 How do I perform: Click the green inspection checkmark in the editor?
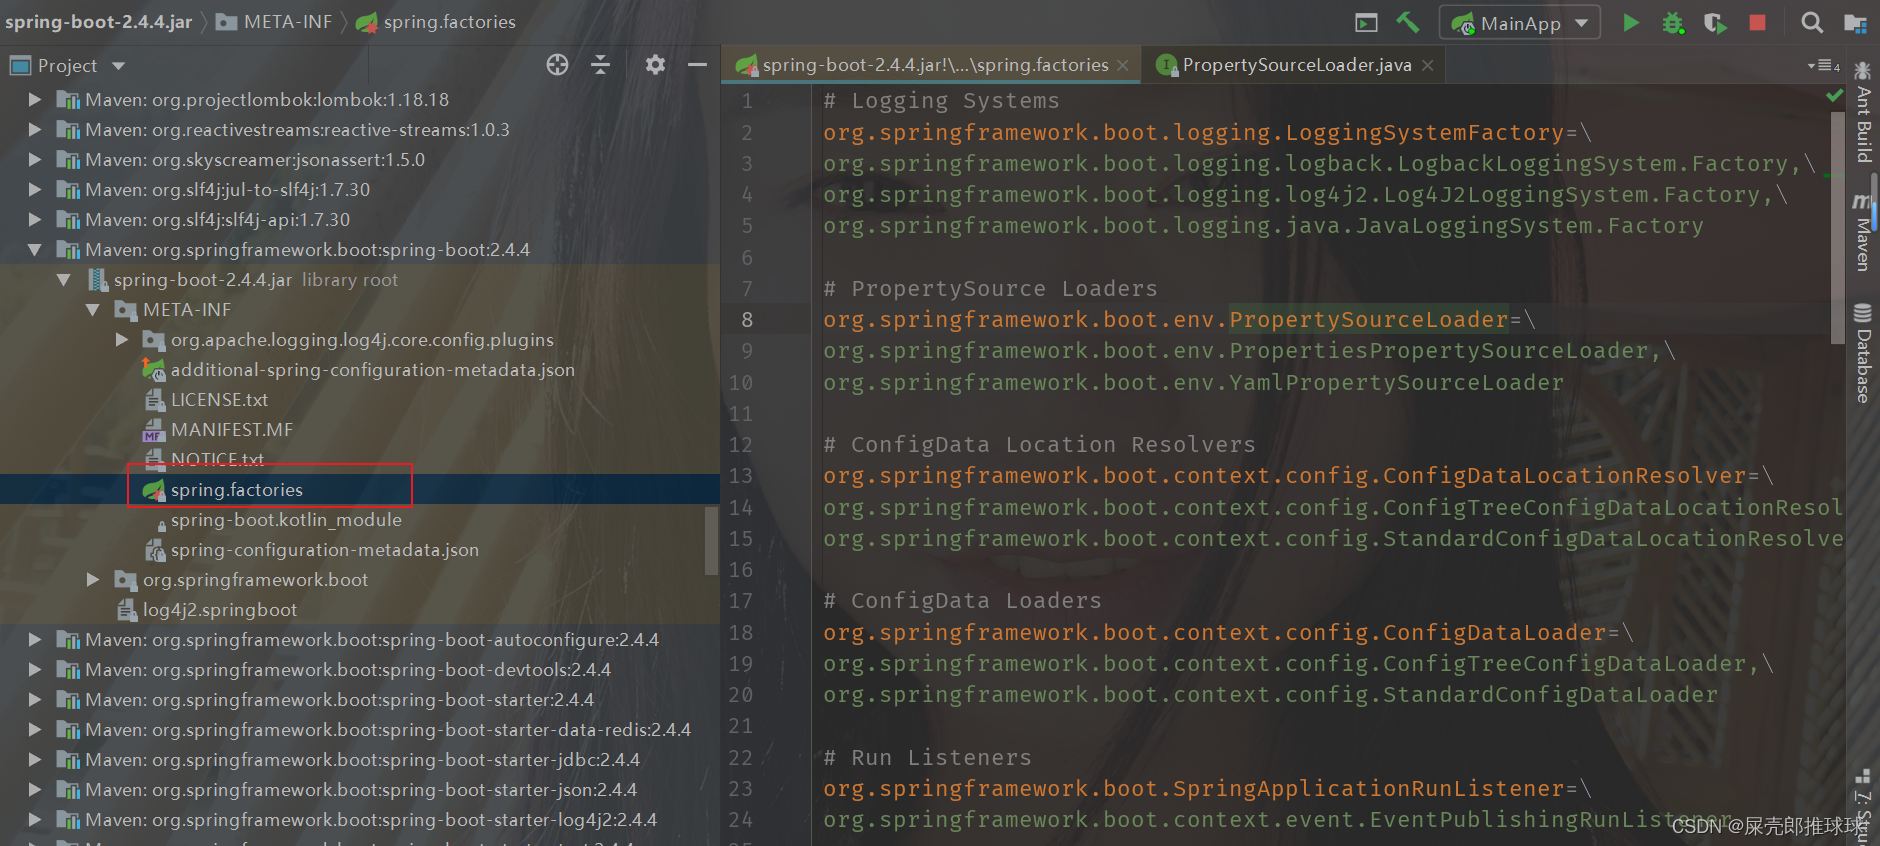point(1834,96)
